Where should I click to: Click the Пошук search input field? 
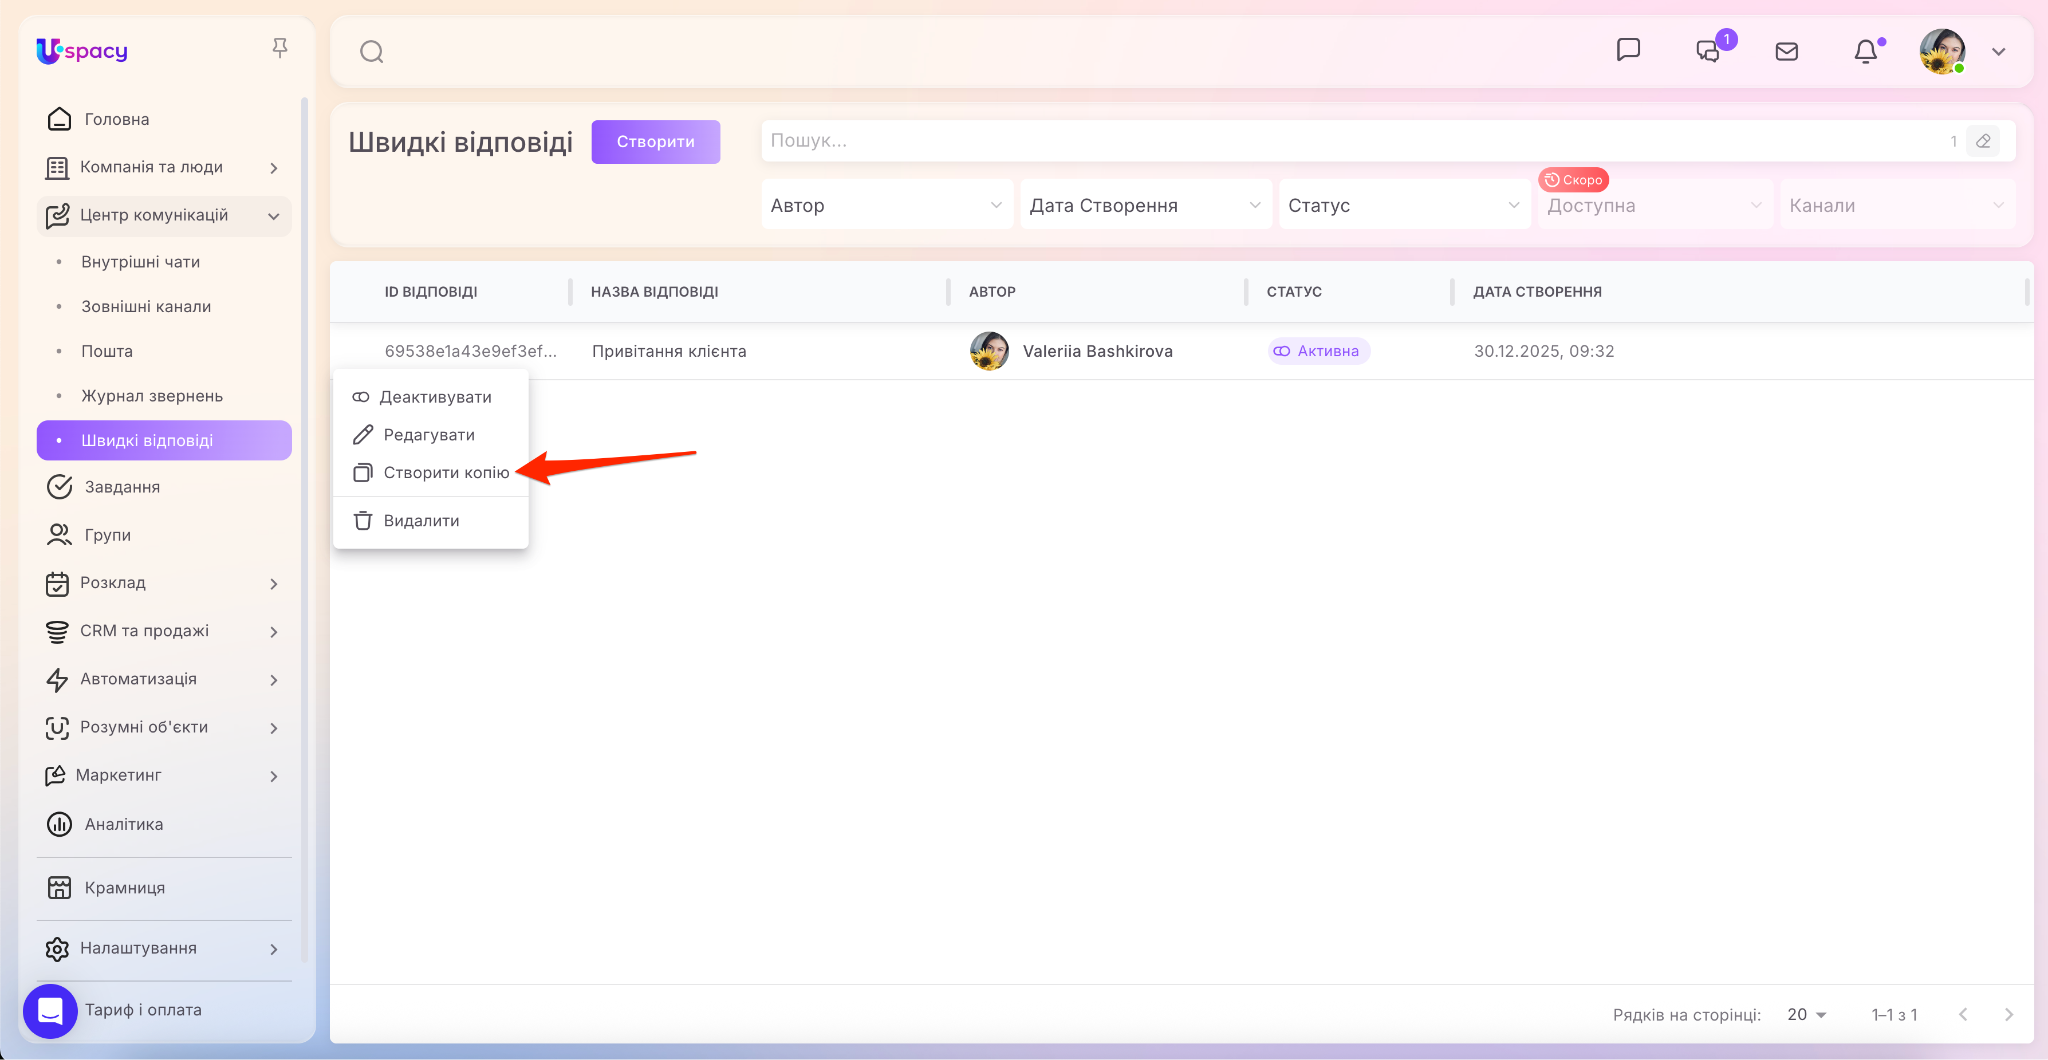point(1350,141)
